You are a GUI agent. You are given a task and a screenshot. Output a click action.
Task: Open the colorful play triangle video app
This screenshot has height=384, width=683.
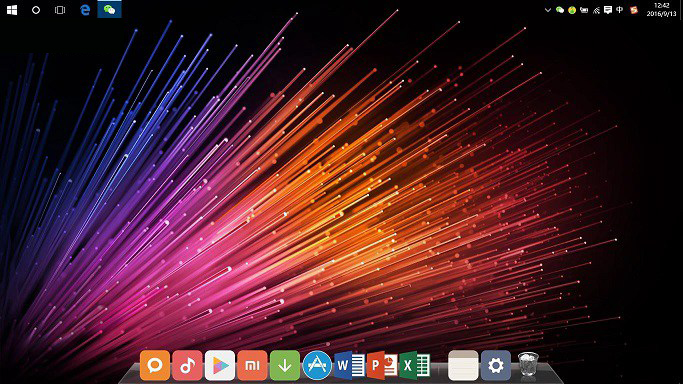pyautogui.click(x=220, y=365)
